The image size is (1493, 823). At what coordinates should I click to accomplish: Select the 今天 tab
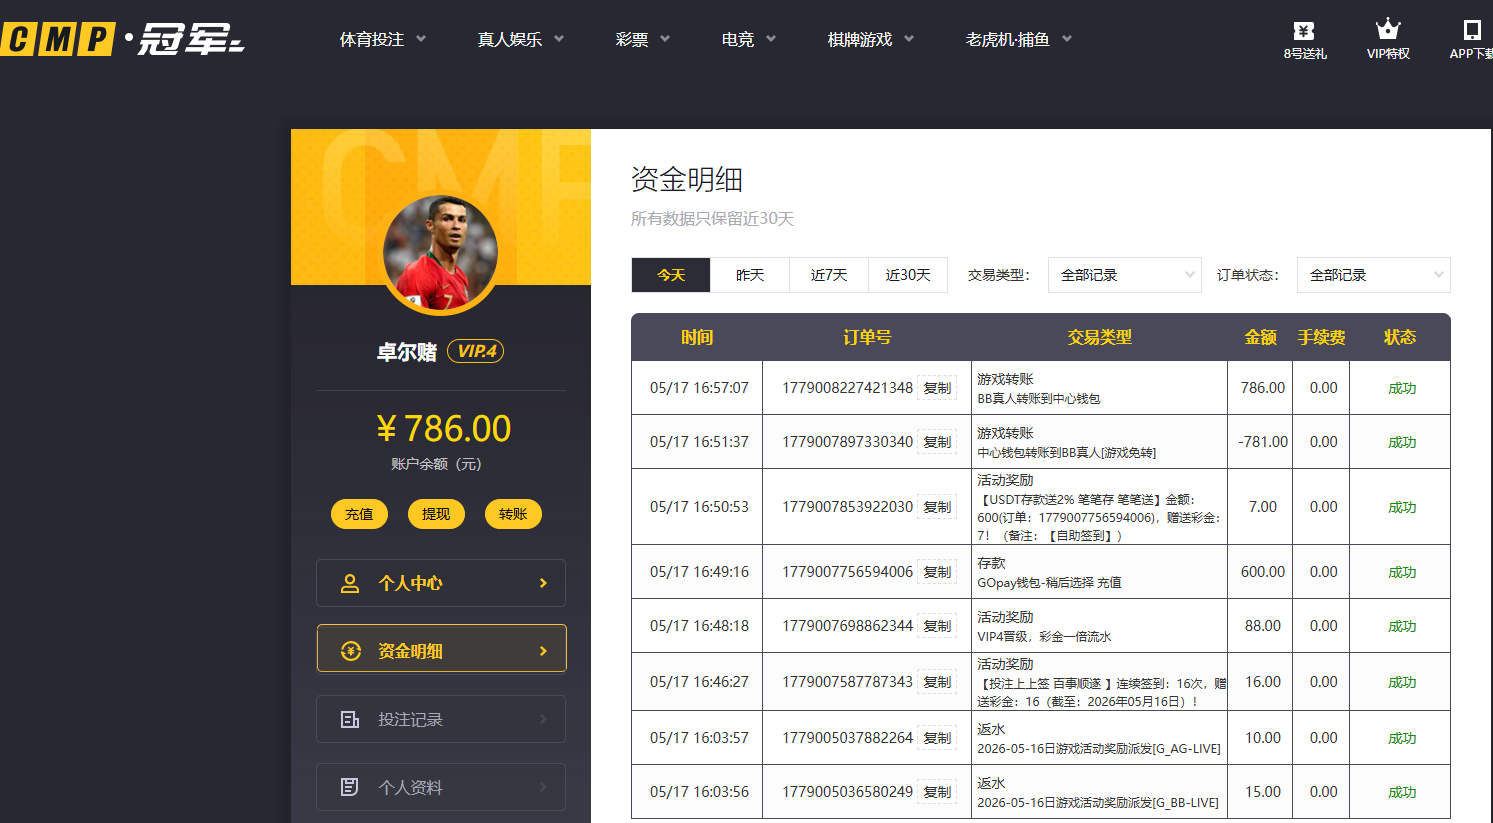tap(671, 275)
